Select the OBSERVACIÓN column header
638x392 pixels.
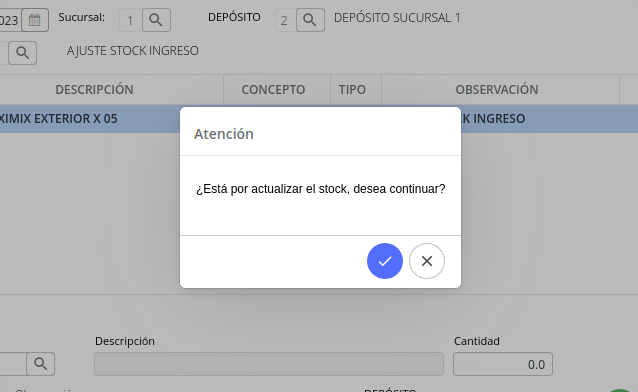497,90
